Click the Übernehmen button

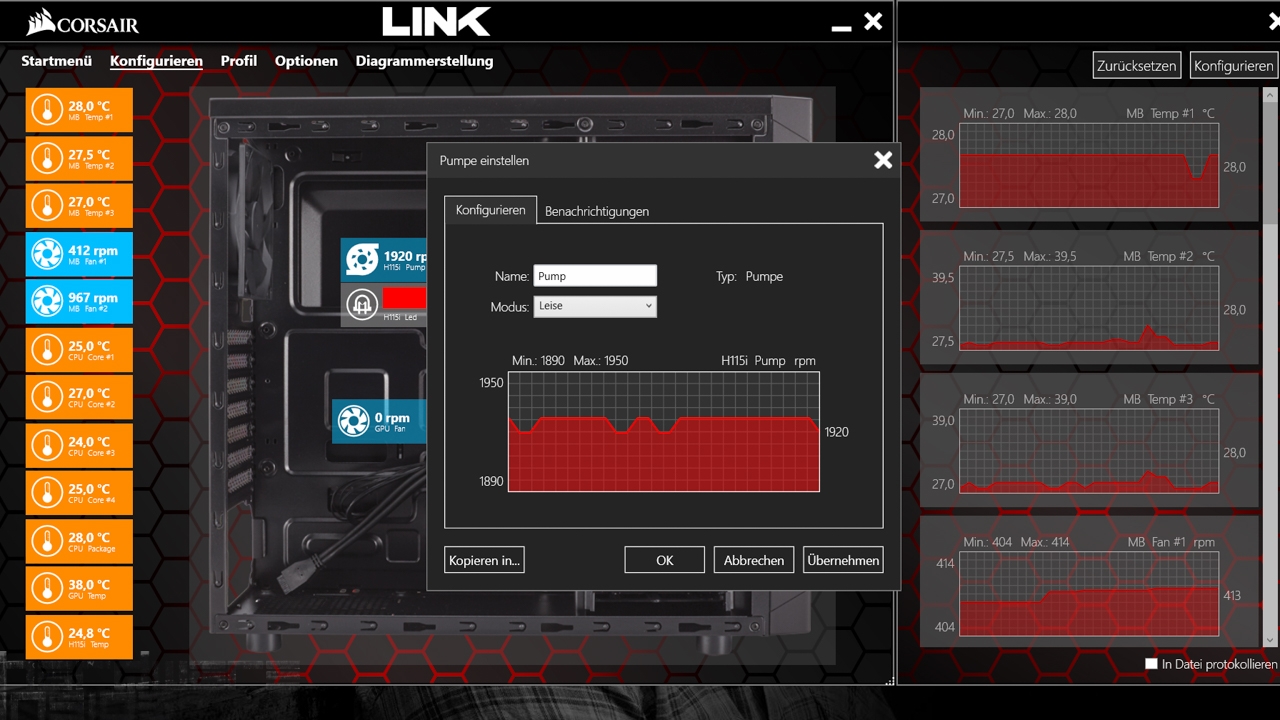843,560
